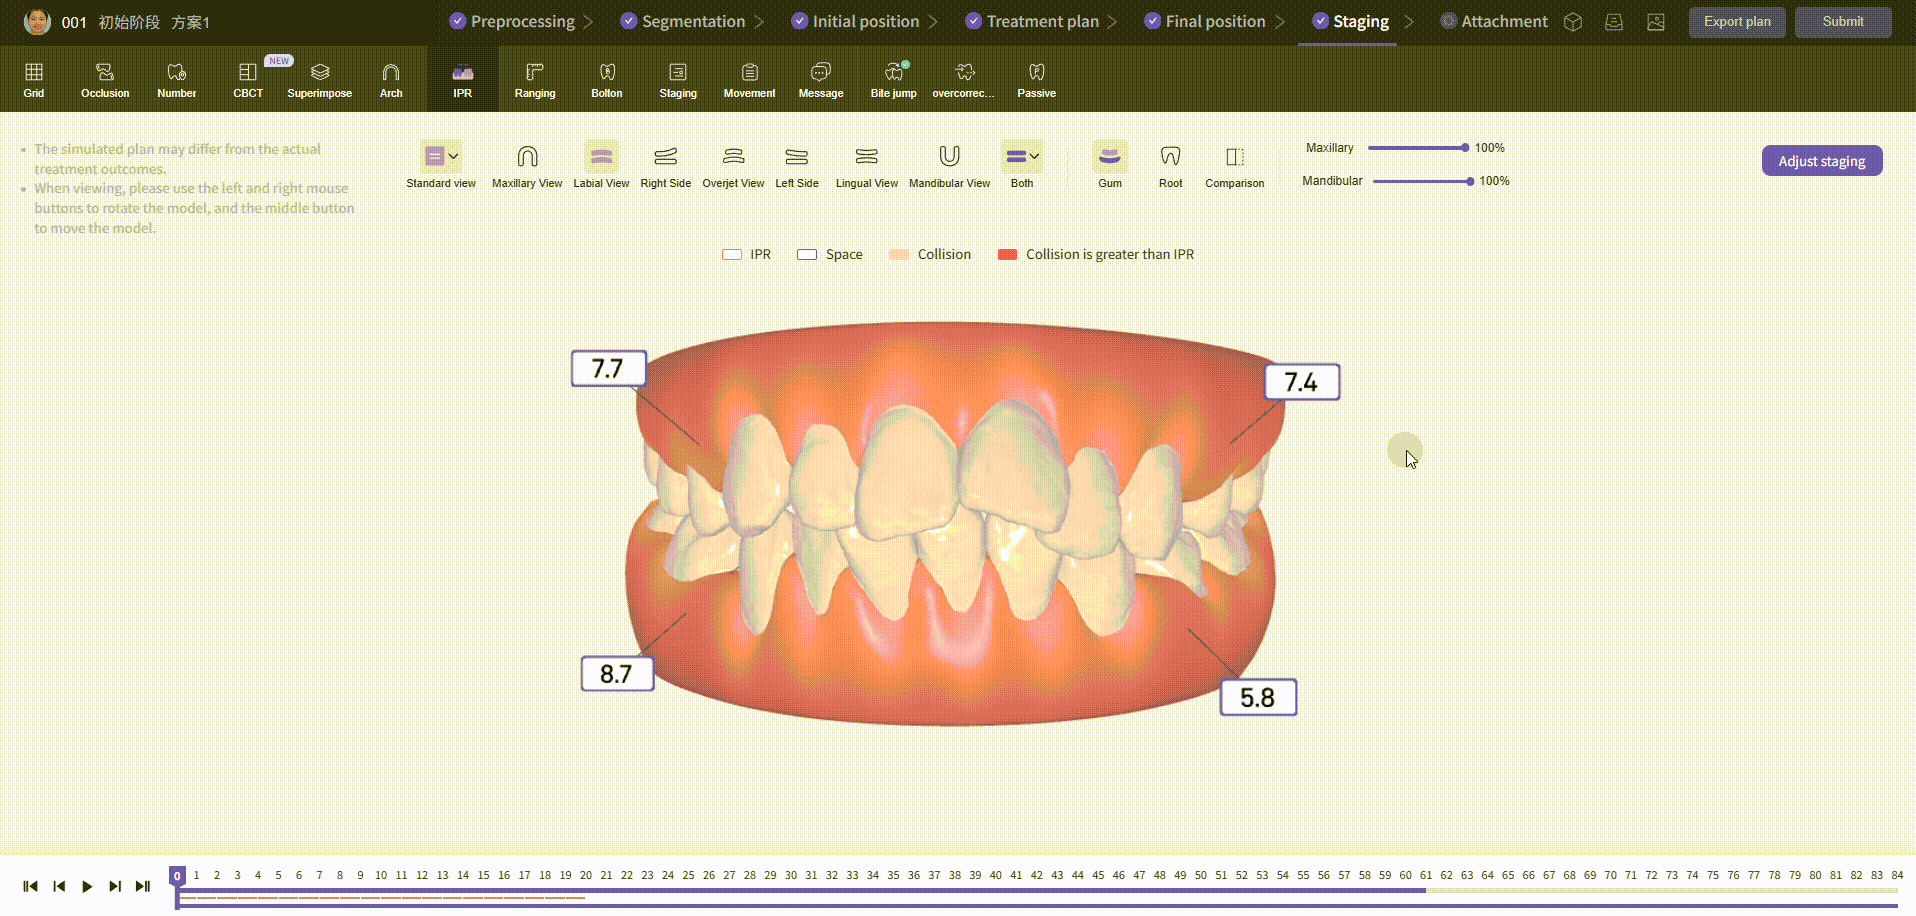The width and height of the screenshot is (1916, 916).
Task: Select stage 30 on the timeline
Action: pyautogui.click(x=791, y=875)
